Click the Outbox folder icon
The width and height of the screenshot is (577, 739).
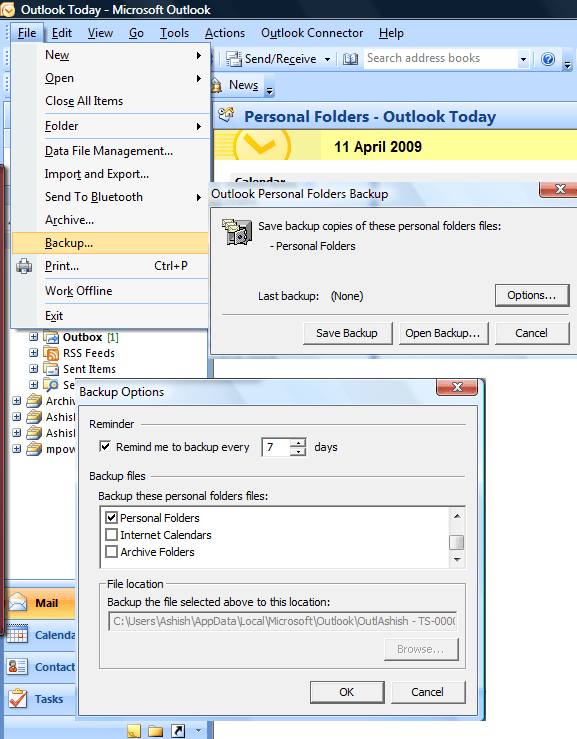pyautogui.click(x=51, y=337)
